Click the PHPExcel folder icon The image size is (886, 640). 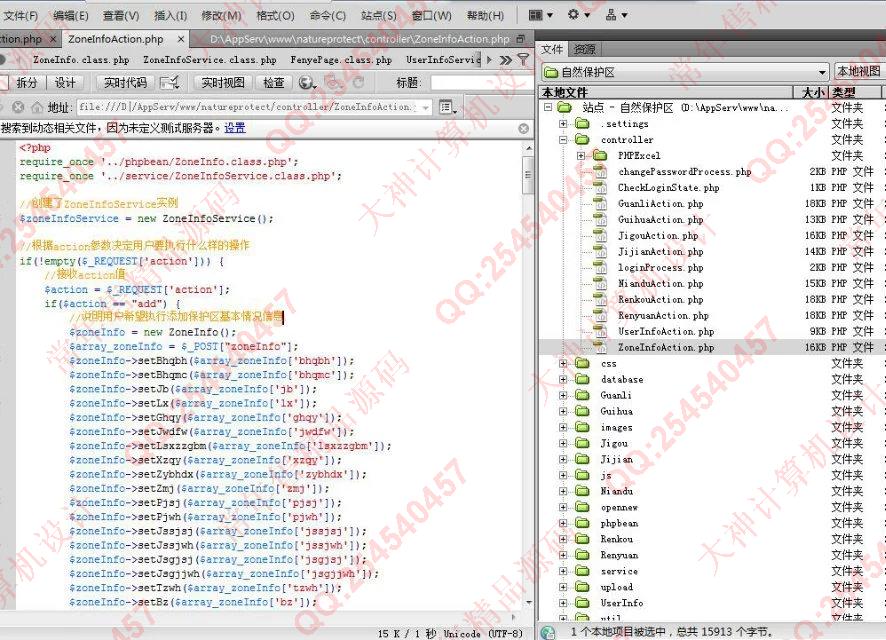[600, 155]
